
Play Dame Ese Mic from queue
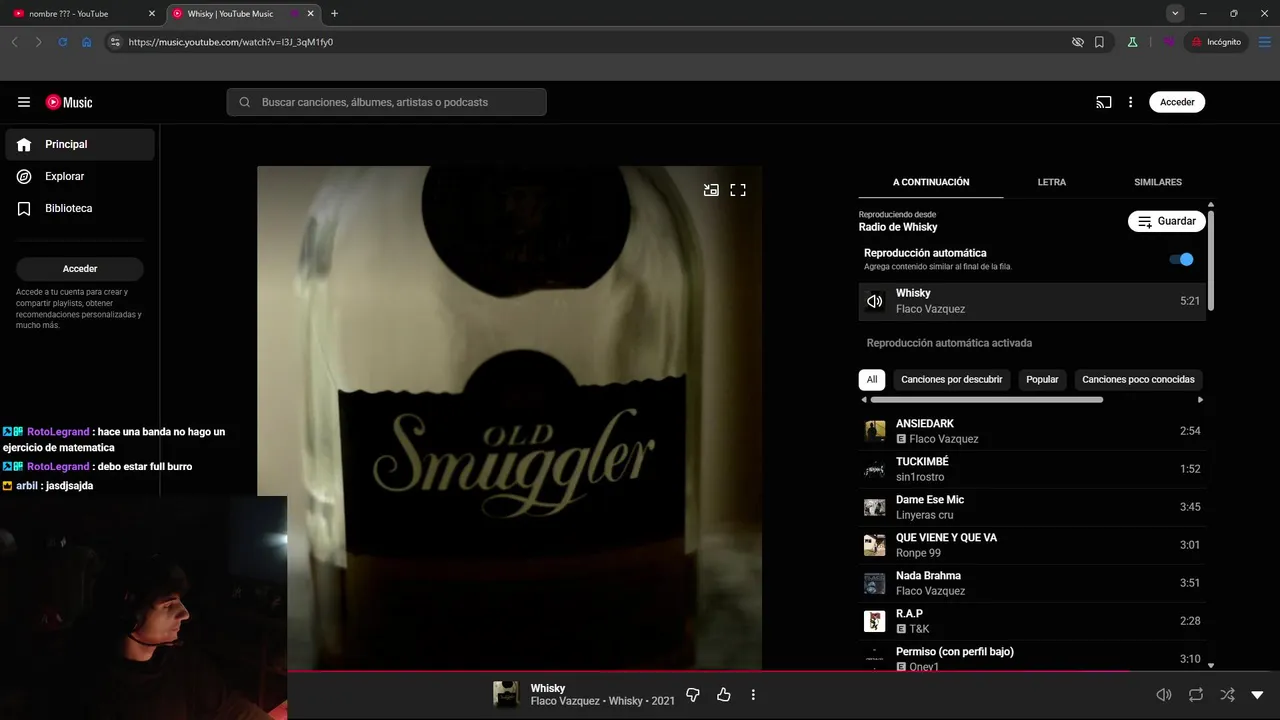click(x=1032, y=507)
